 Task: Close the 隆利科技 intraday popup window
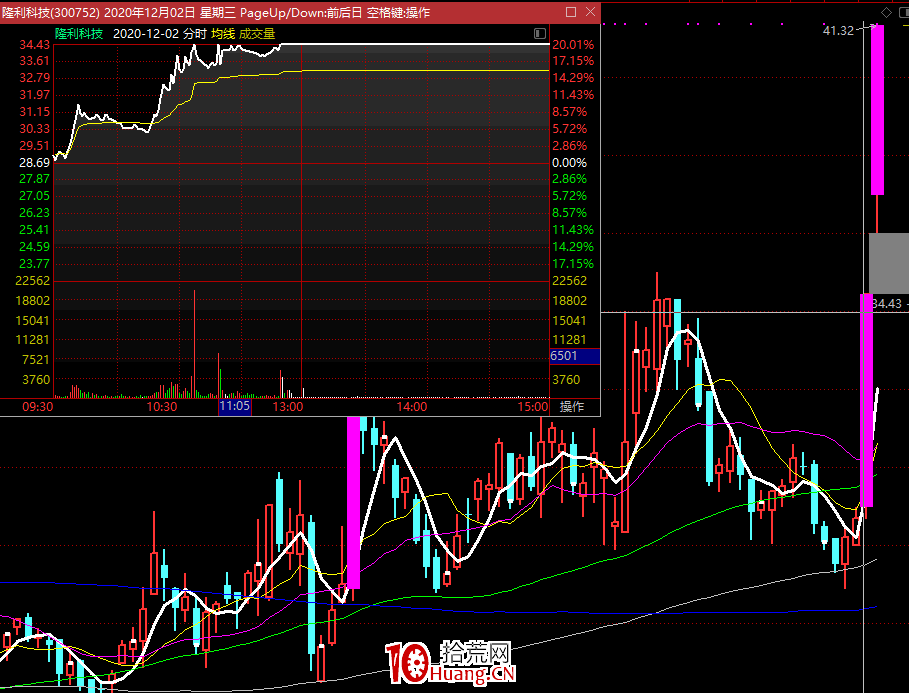[591, 12]
